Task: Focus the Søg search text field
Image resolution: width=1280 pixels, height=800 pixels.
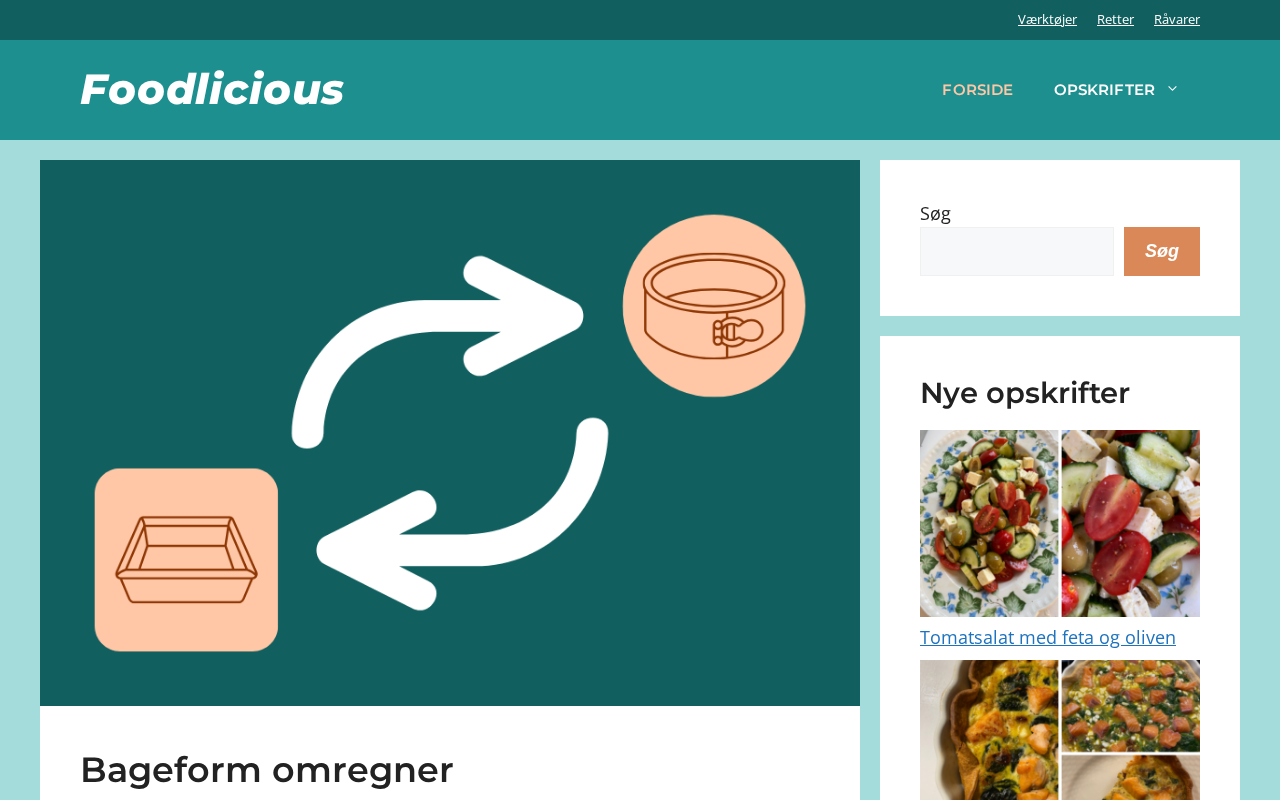Action: 1016,251
